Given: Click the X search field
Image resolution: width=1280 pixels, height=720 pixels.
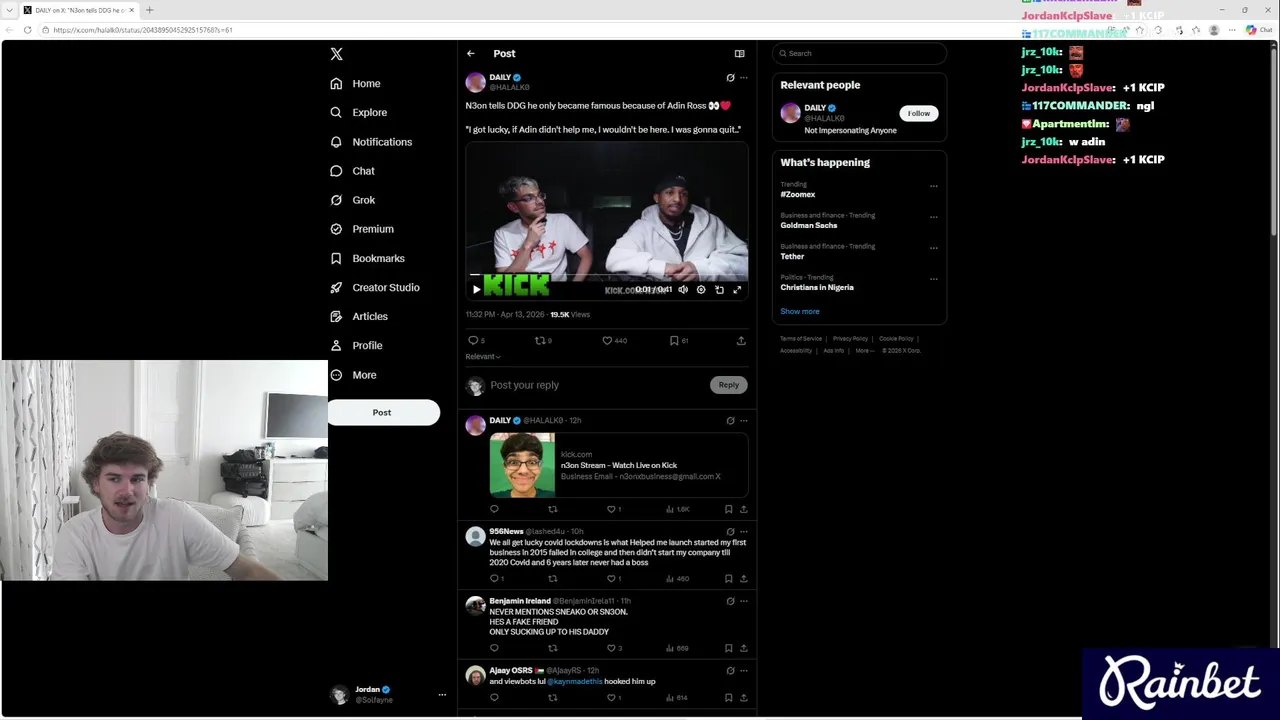Looking at the screenshot, I should [x=859, y=54].
